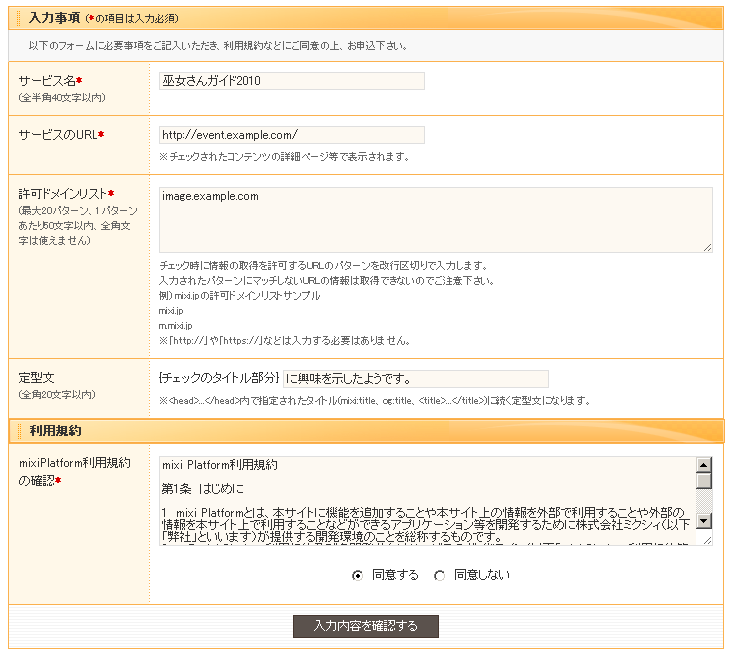This screenshot has width=734, height=658.
Task: Click the terms textarea resize handle
Action: tap(707, 540)
